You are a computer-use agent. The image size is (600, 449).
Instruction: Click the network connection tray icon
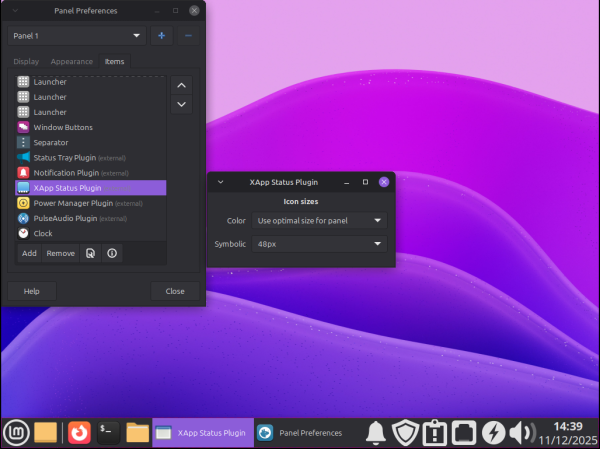pyautogui.click(x=464, y=433)
